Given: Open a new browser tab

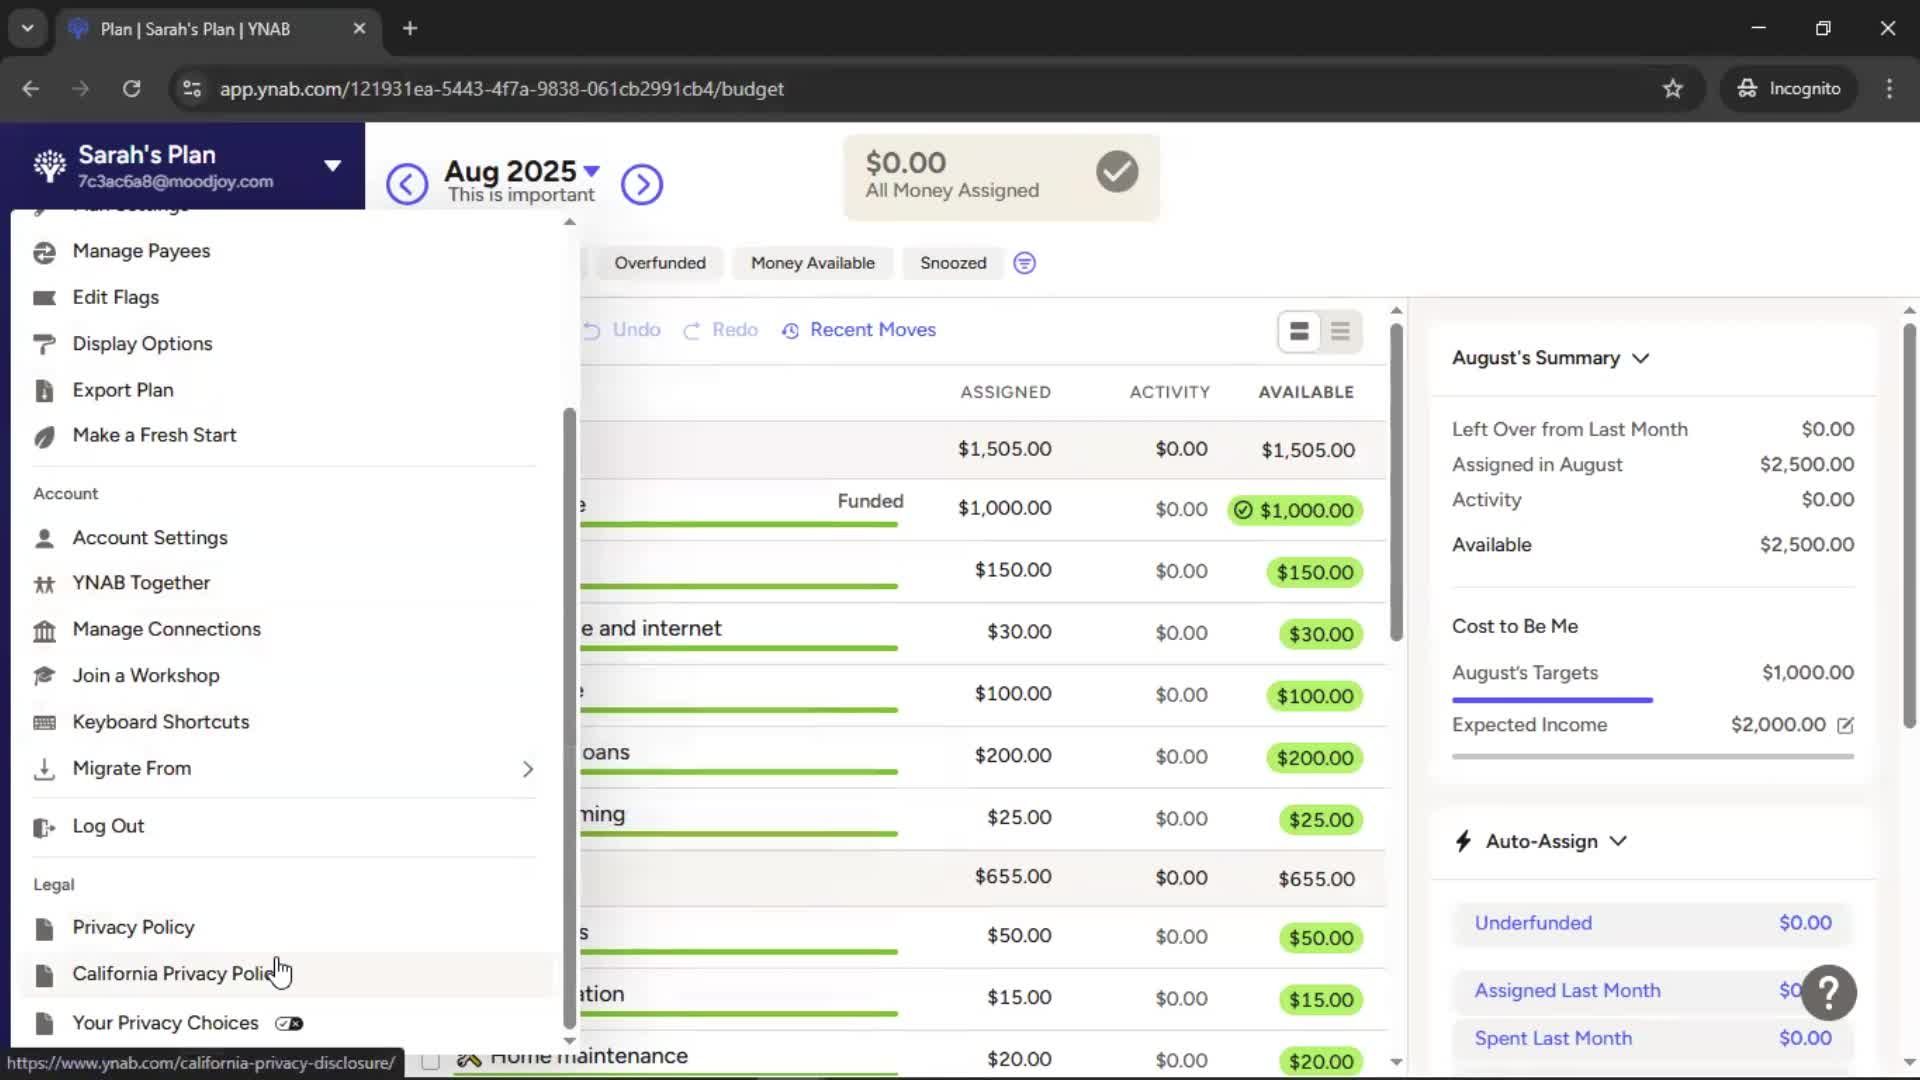Looking at the screenshot, I should (x=410, y=29).
